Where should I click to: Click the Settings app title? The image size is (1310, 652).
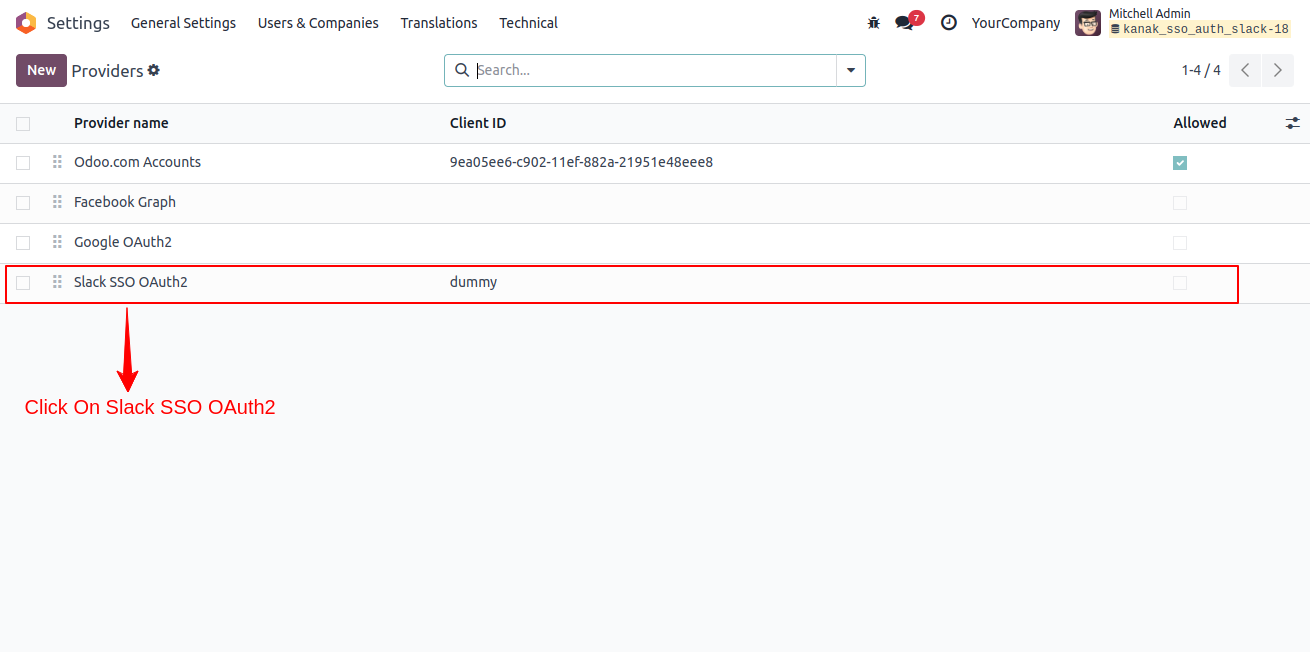(78, 23)
